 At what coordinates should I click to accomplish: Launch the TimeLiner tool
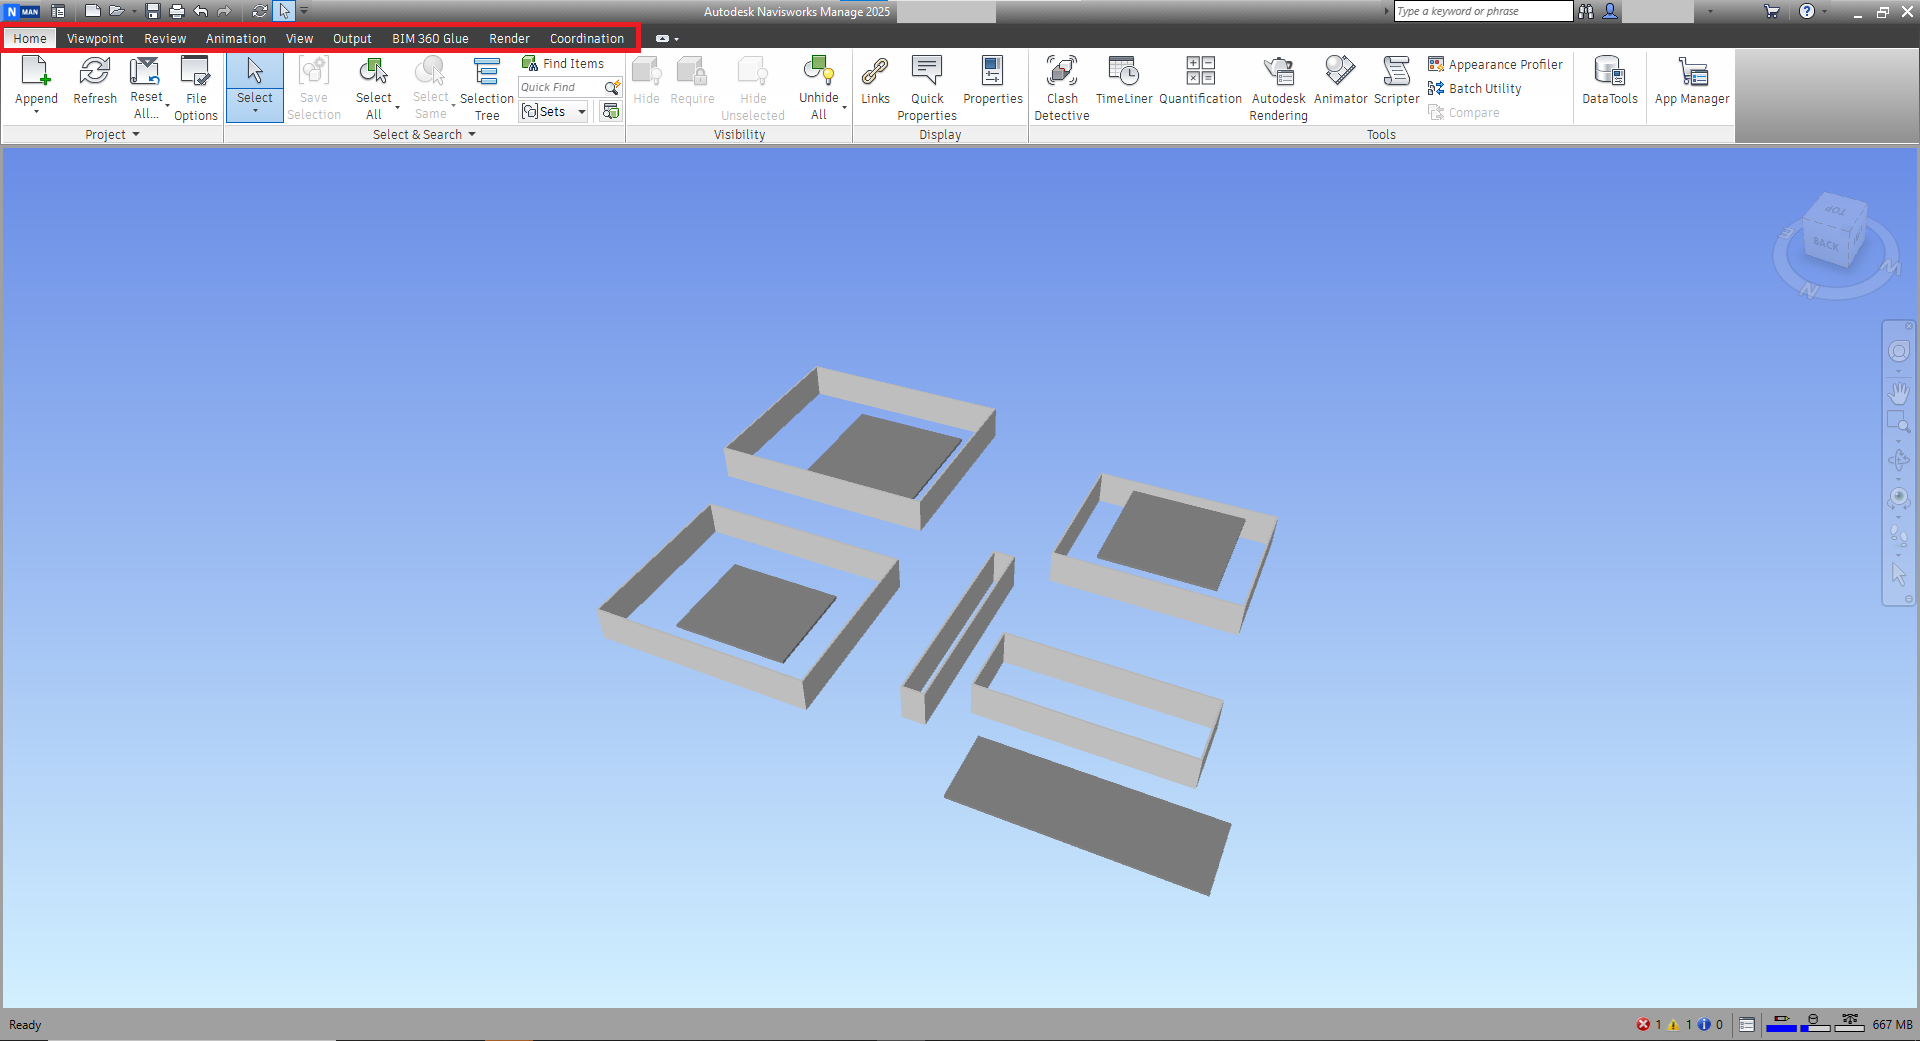pyautogui.click(x=1123, y=85)
